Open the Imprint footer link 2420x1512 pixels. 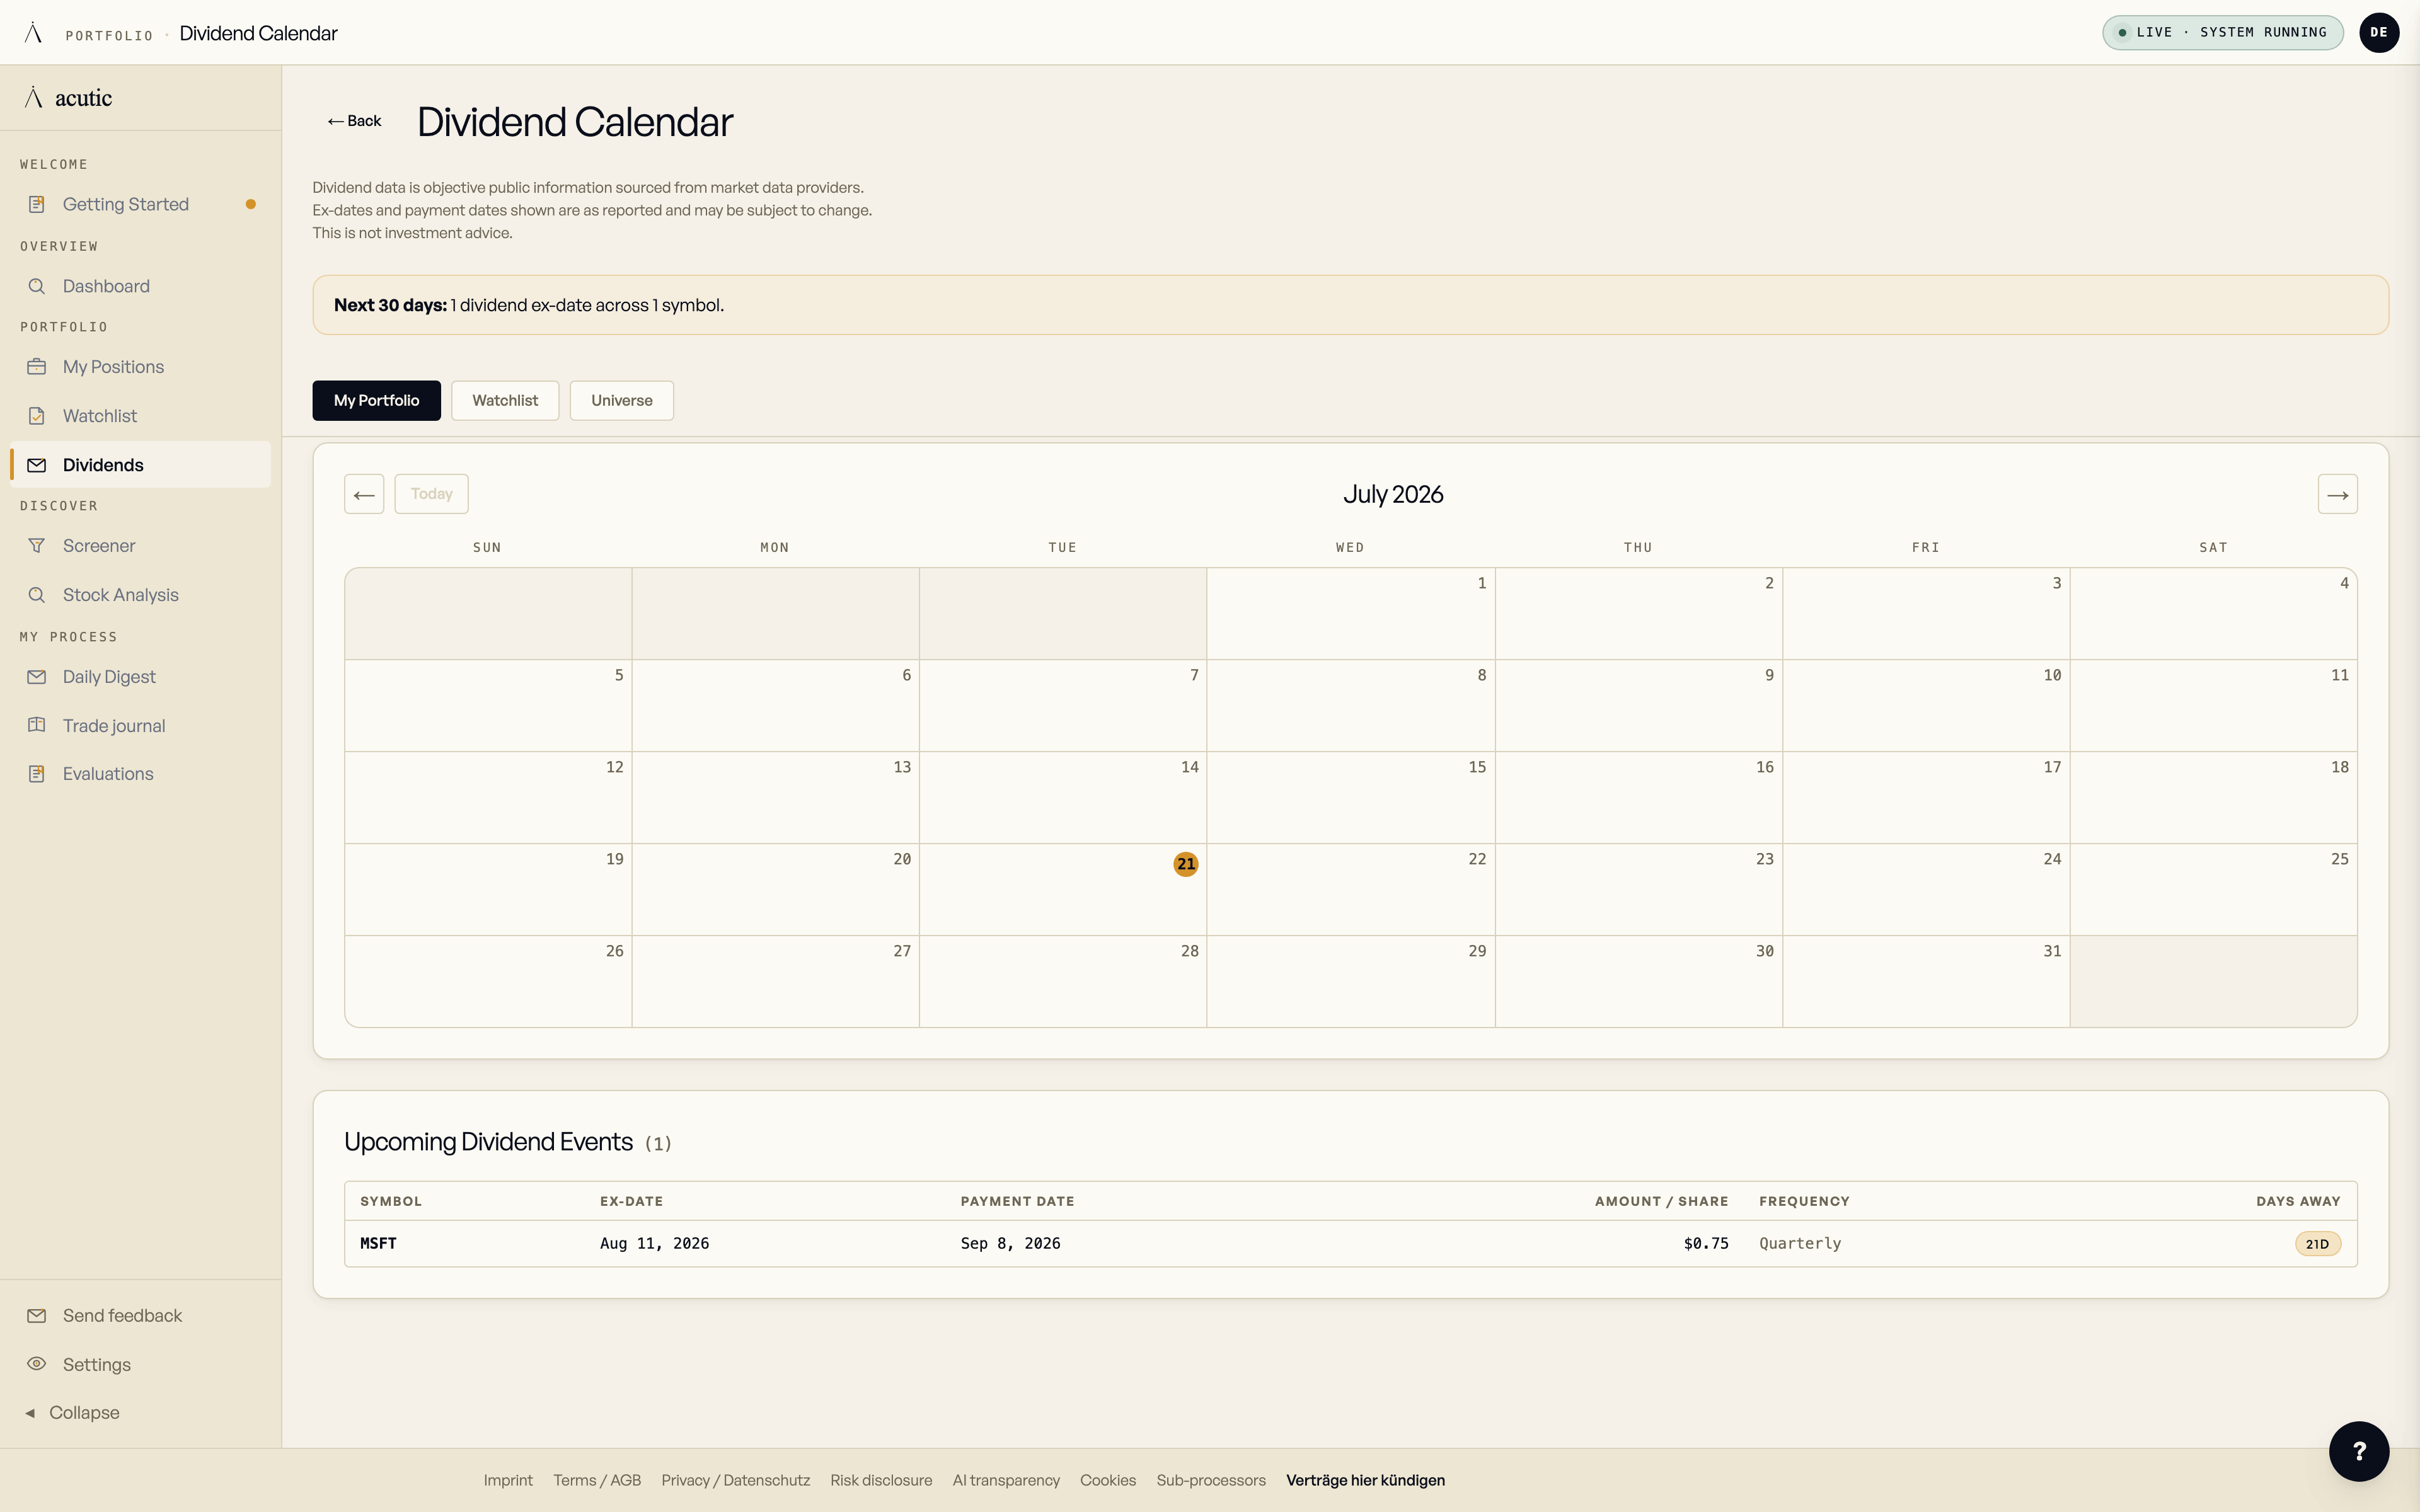coord(508,1480)
